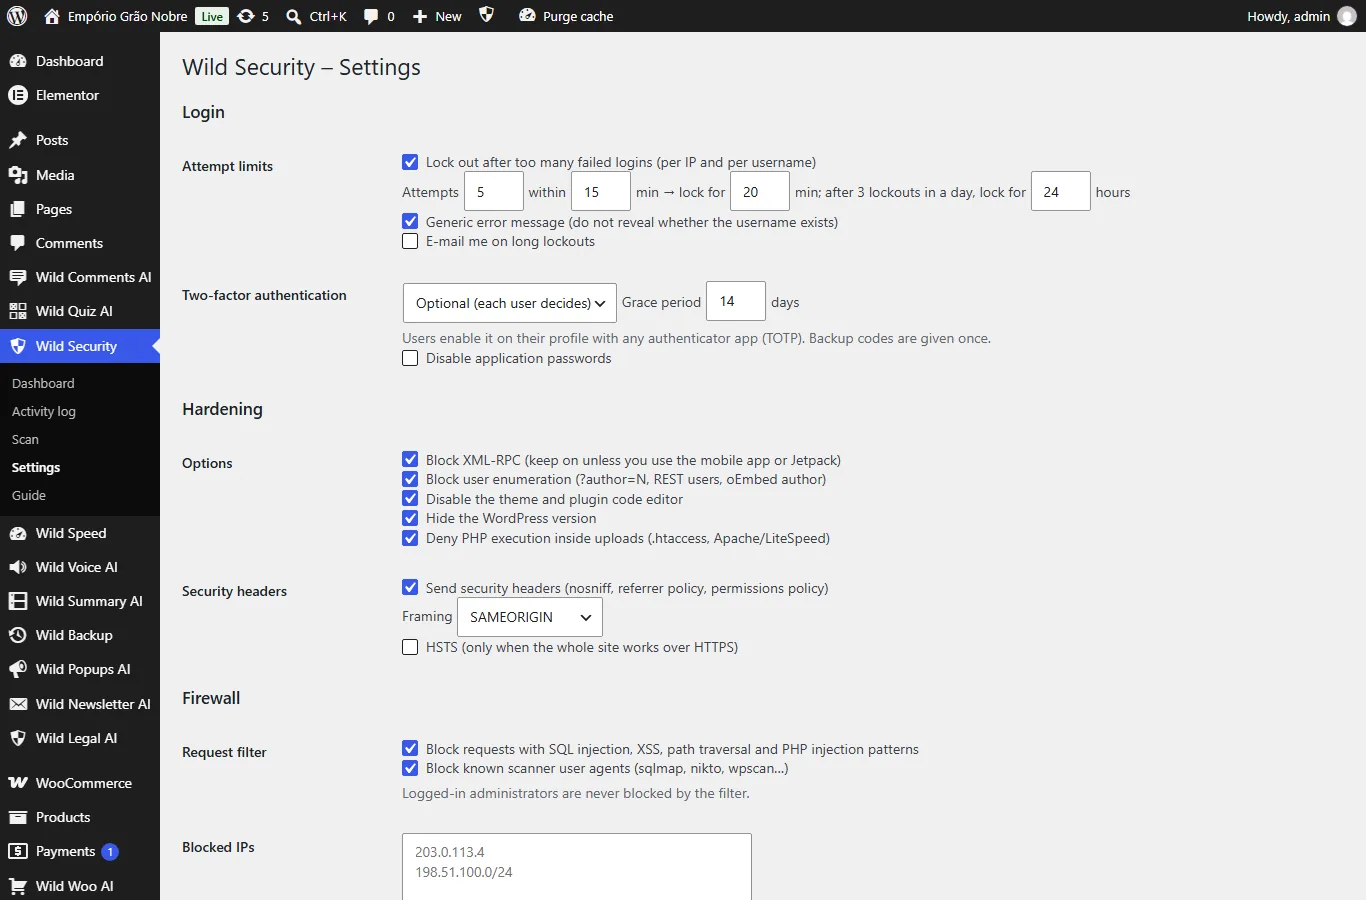
Task: Click the Wild Backup icon
Action: [x=17, y=635]
